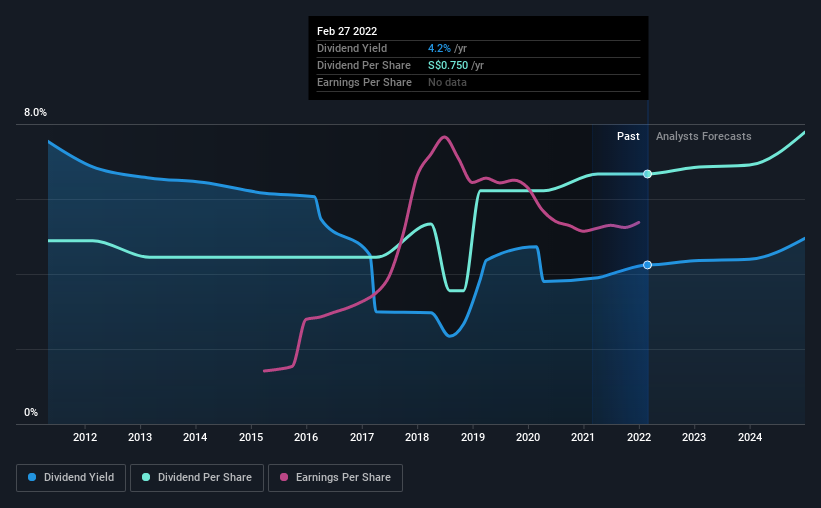Click the 4.2% Dividend Yield value in tooltip
The image size is (821, 508).
439,48
